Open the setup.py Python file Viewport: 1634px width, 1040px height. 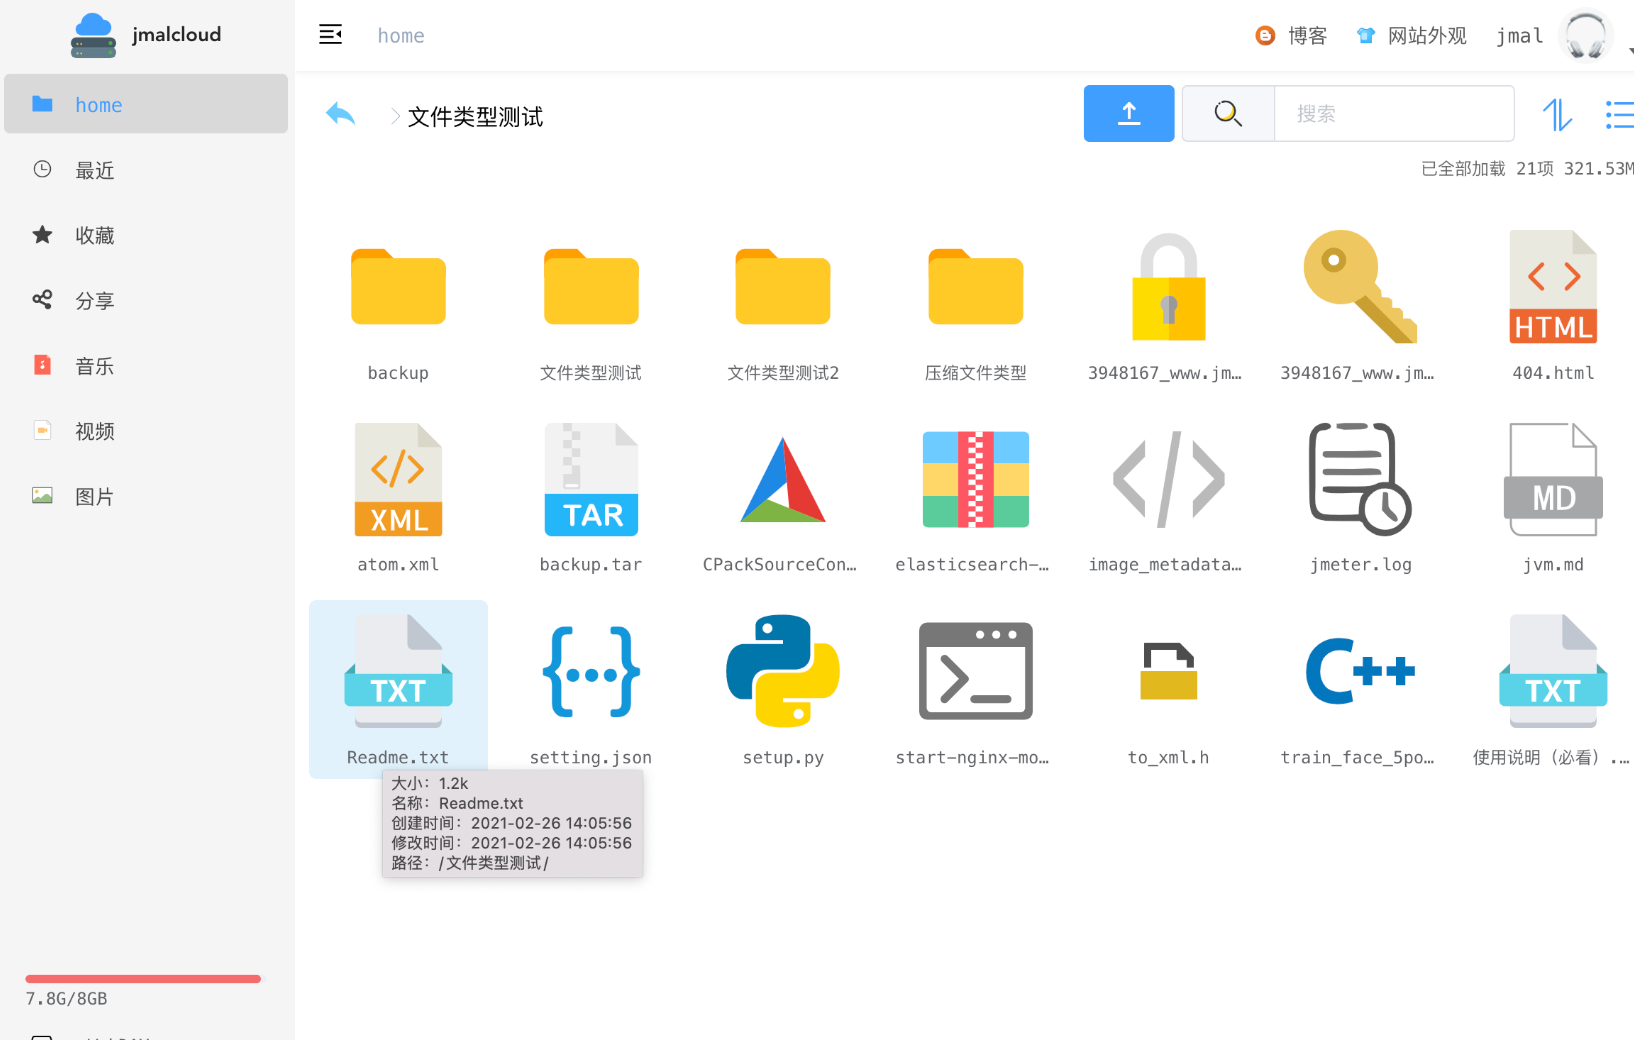point(783,671)
